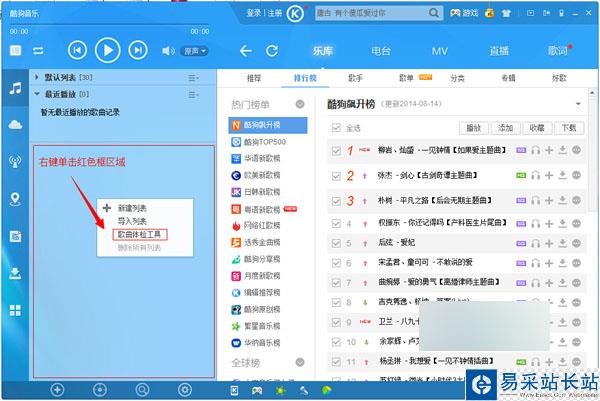600x401 pixels.
Task: Uncheck song 3 朴树 checkbox
Action: click(336, 201)
